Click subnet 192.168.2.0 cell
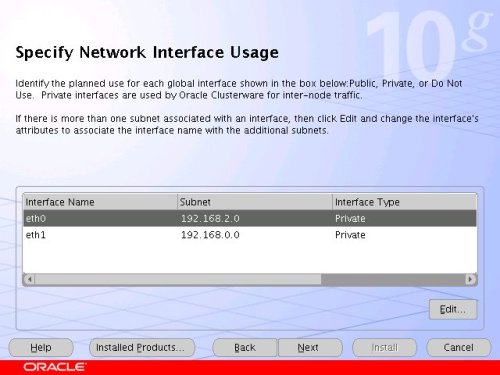500x375 pixels. pos(255,218)
